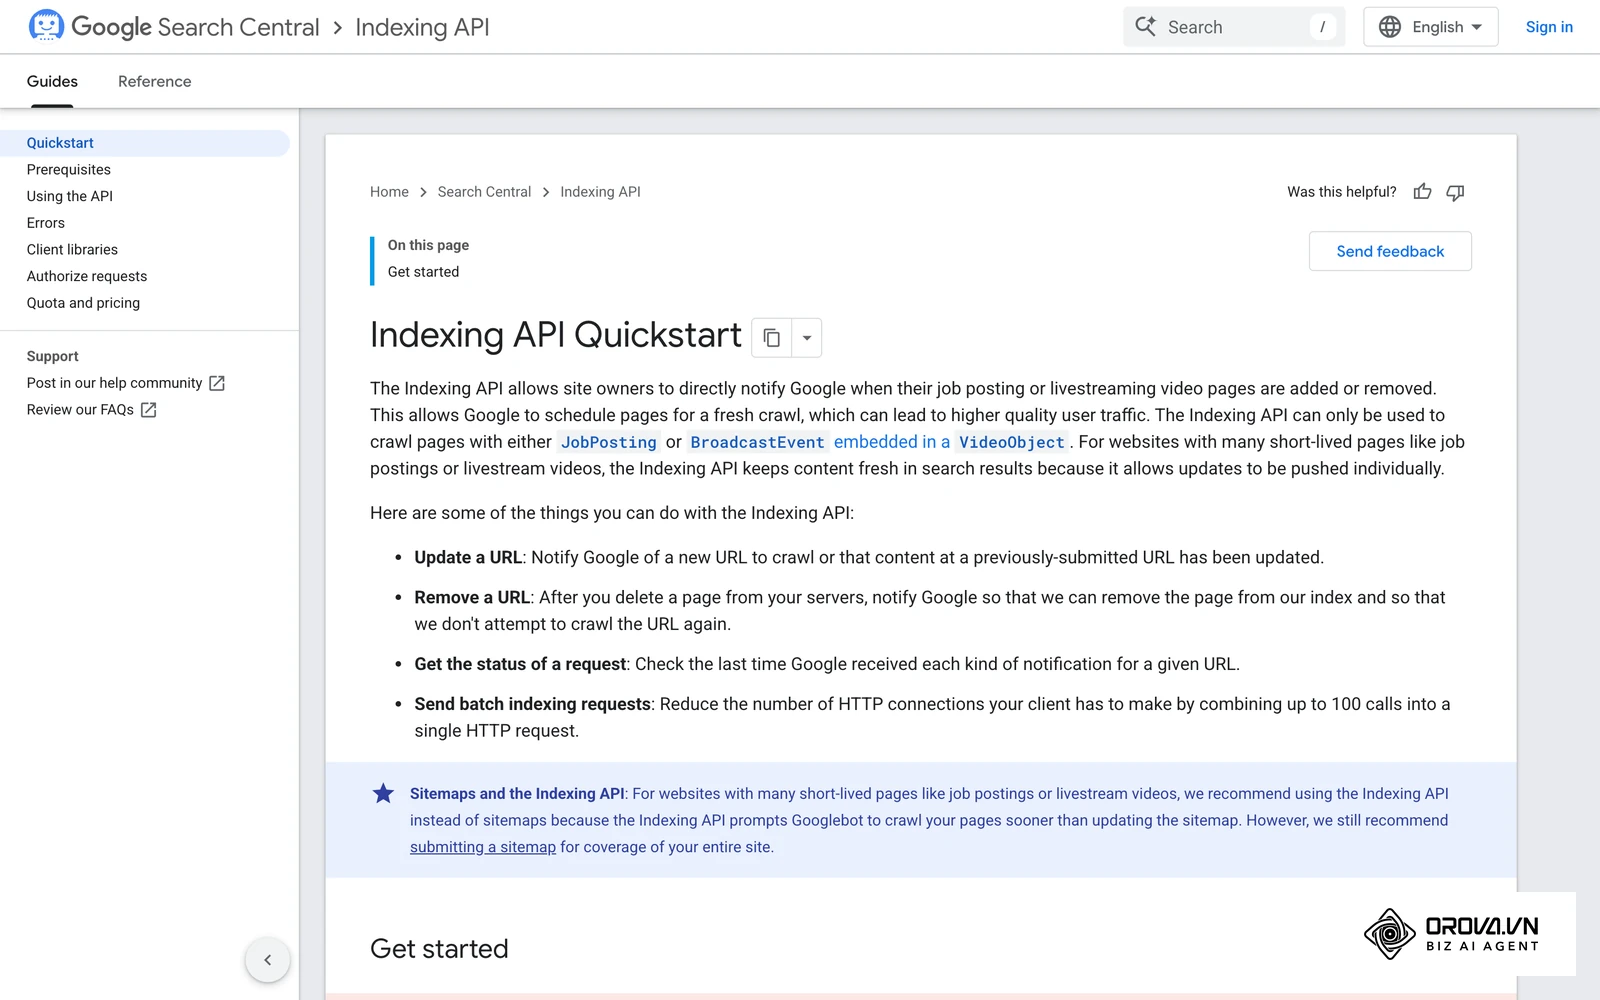Go to Search Central breadcrumb
The width and height of the screenshot is (1600, 1000).
point(484,192)
